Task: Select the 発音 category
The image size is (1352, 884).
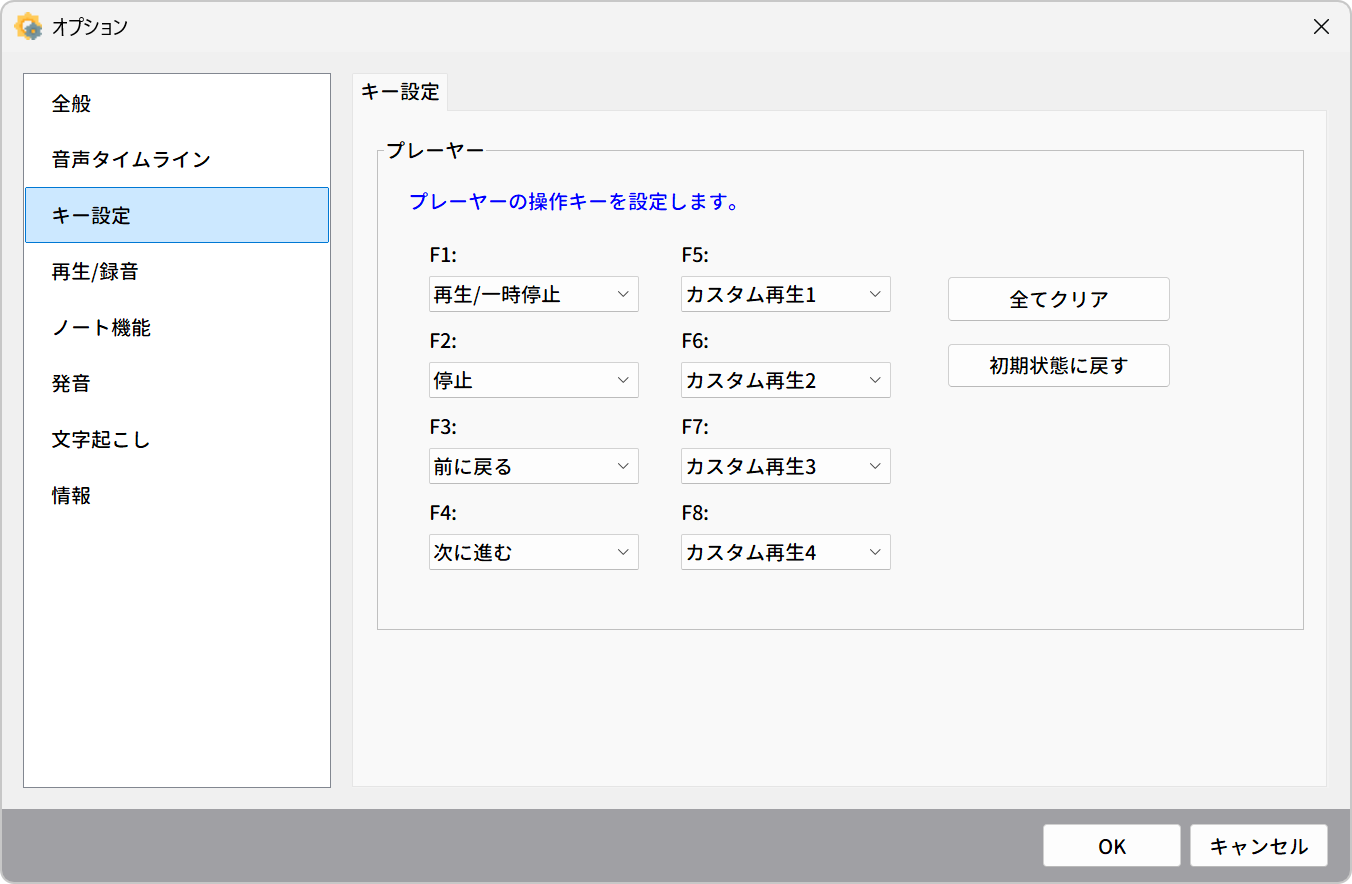Action: (x=177, y=383)
